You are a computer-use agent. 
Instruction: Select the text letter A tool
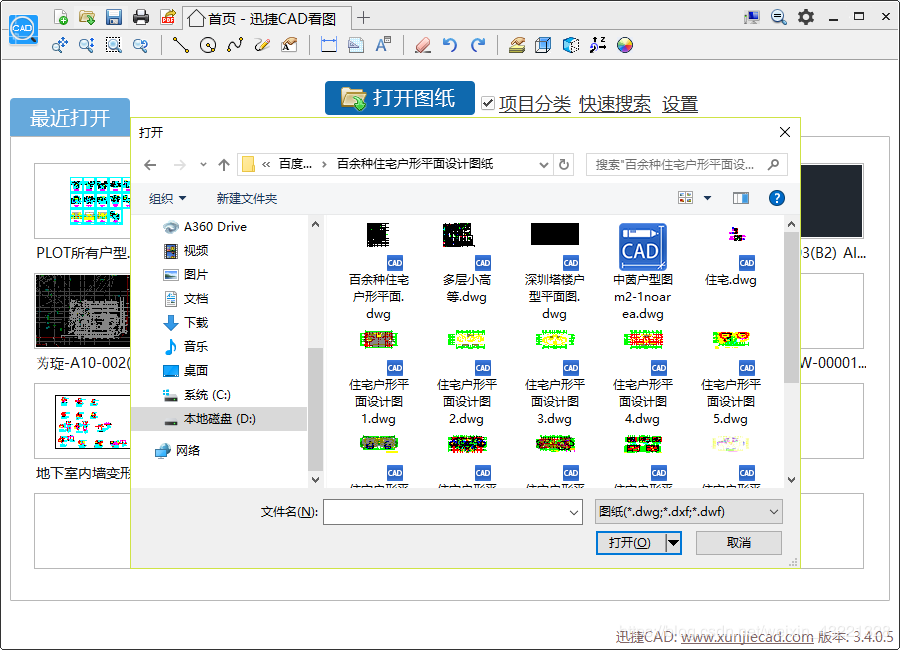(x=383, y=45)
